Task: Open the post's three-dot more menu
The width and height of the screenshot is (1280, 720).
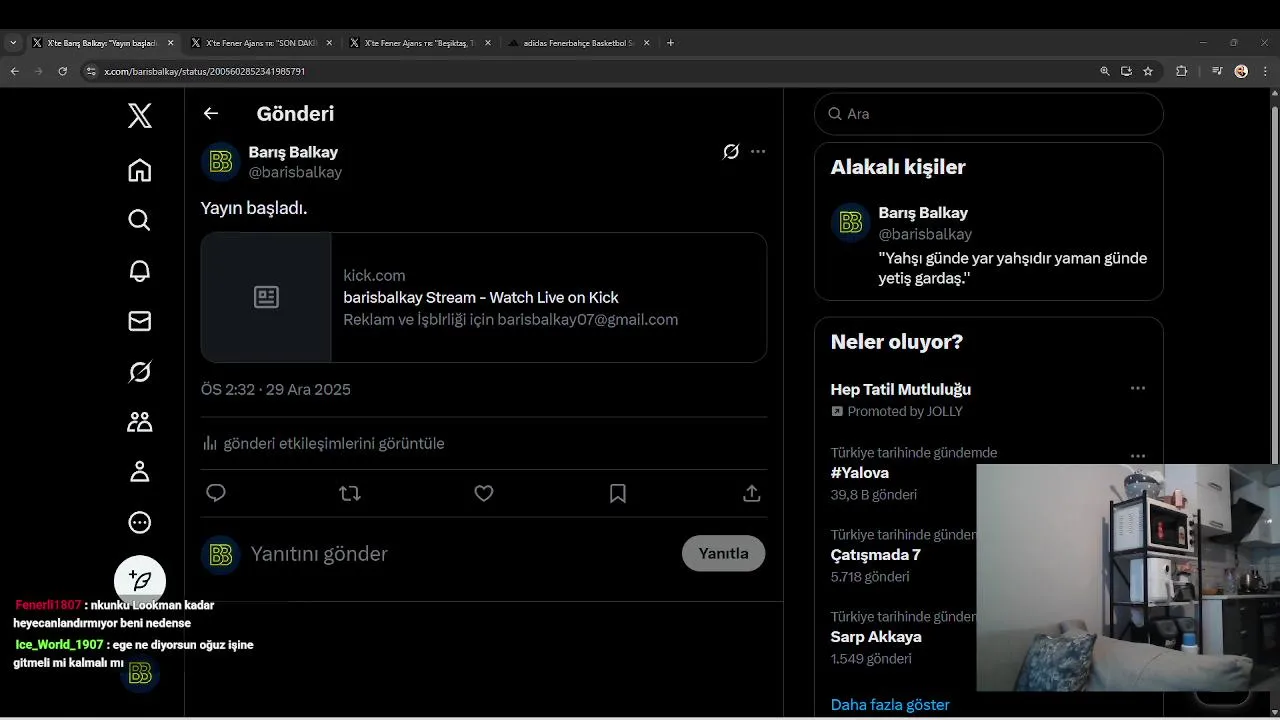Action: point(758,152)
